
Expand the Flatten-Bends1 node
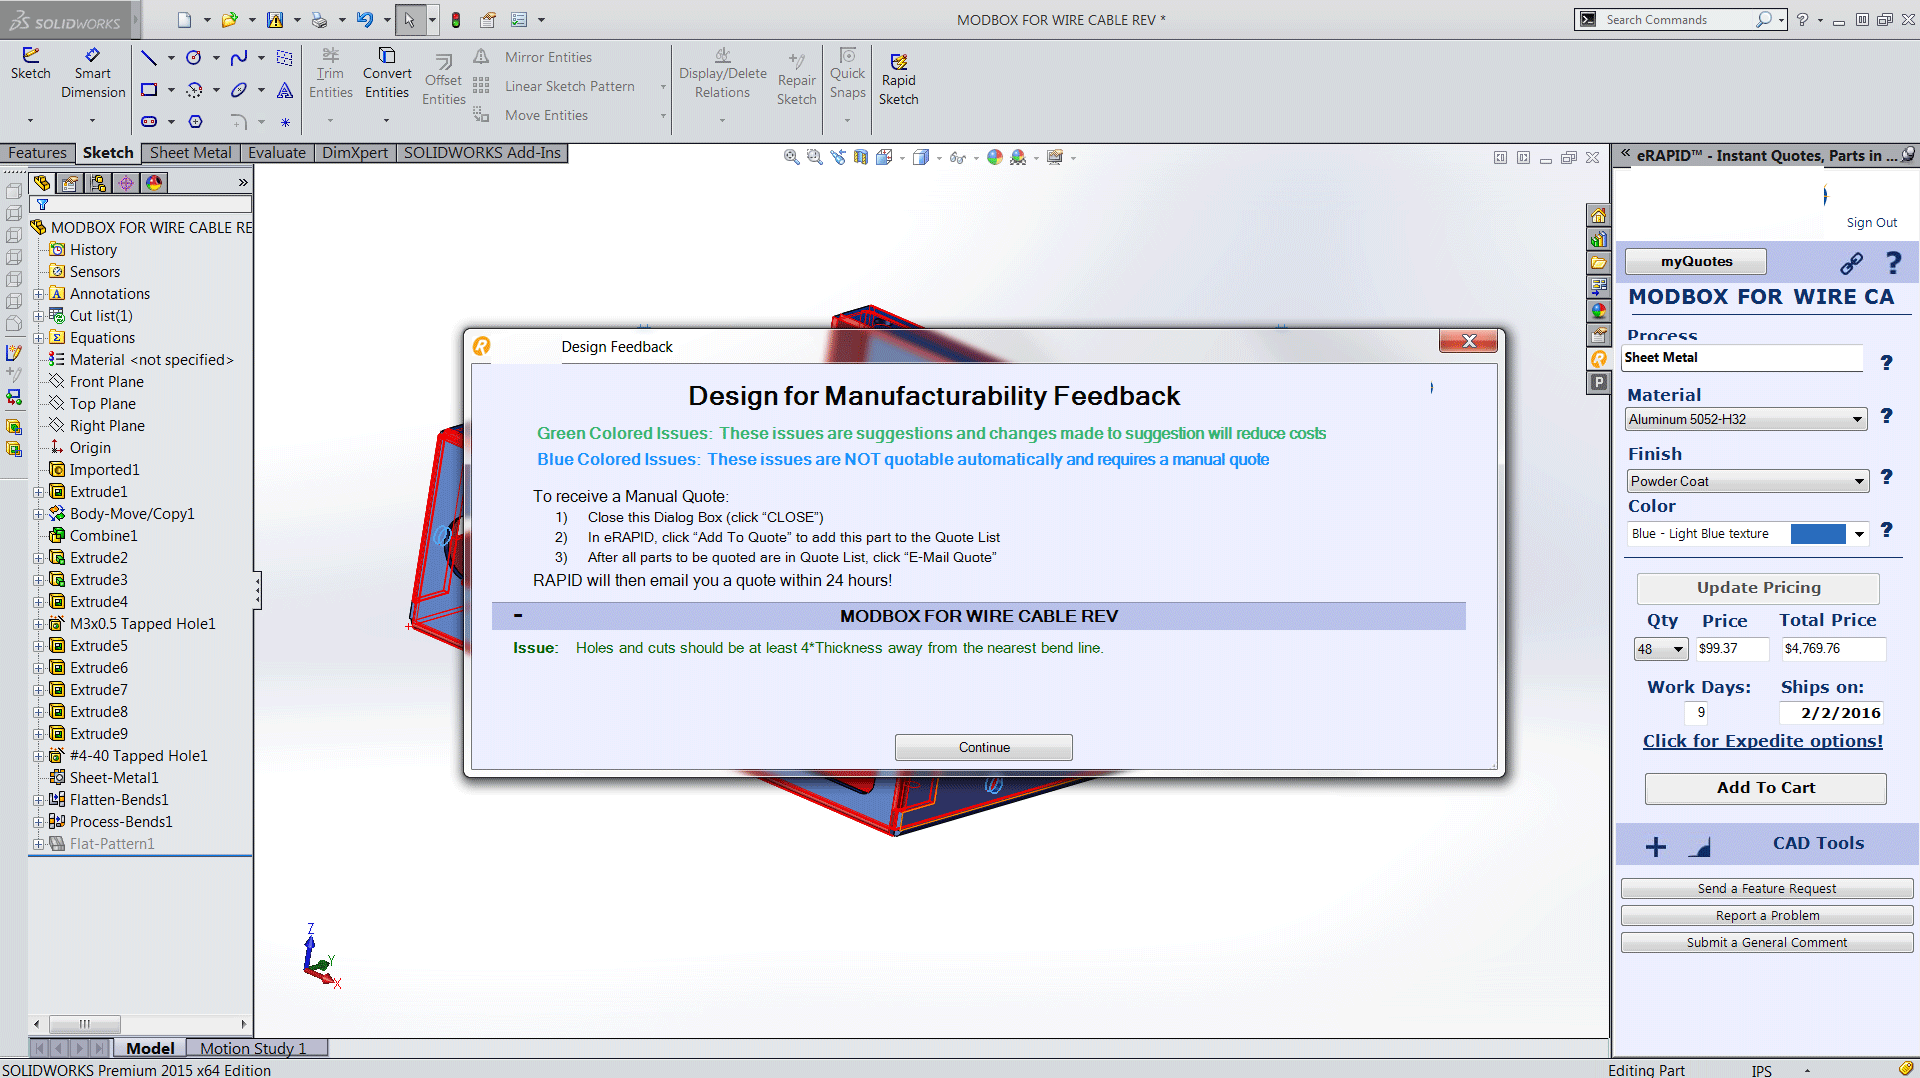pyautogui.click(x=38, y=800)
